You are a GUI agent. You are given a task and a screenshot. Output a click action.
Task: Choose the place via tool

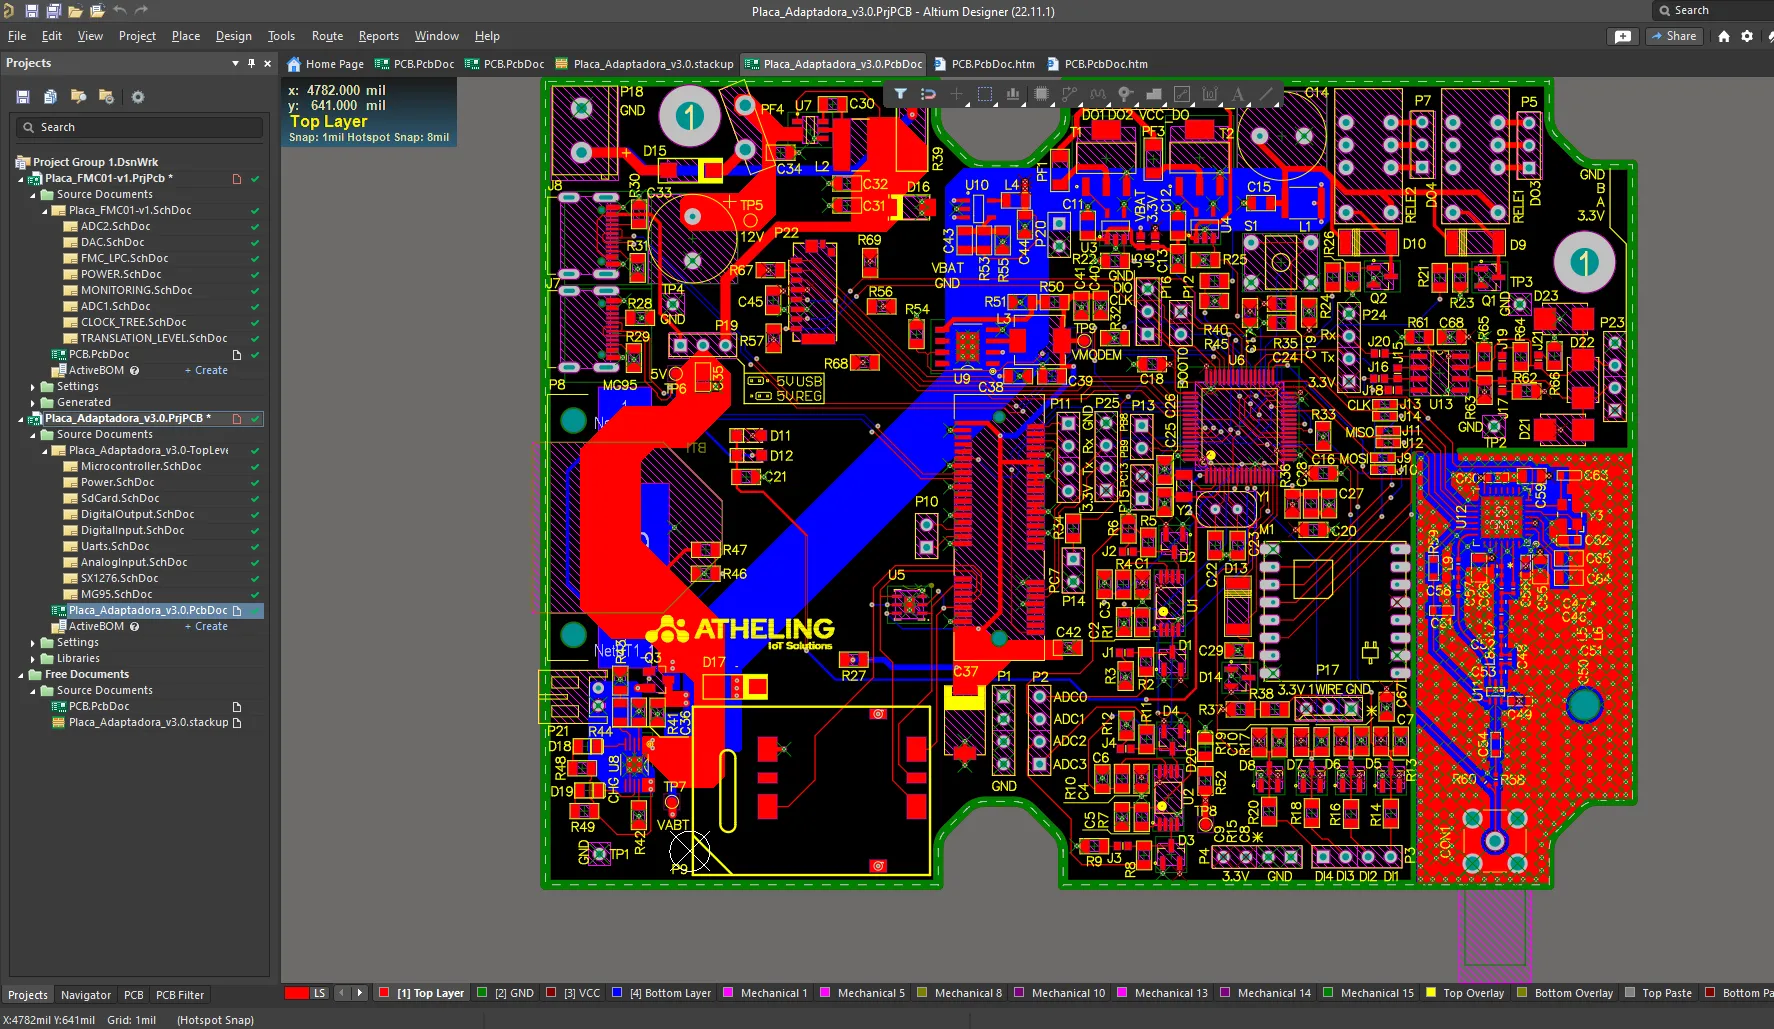[1125, 94]
